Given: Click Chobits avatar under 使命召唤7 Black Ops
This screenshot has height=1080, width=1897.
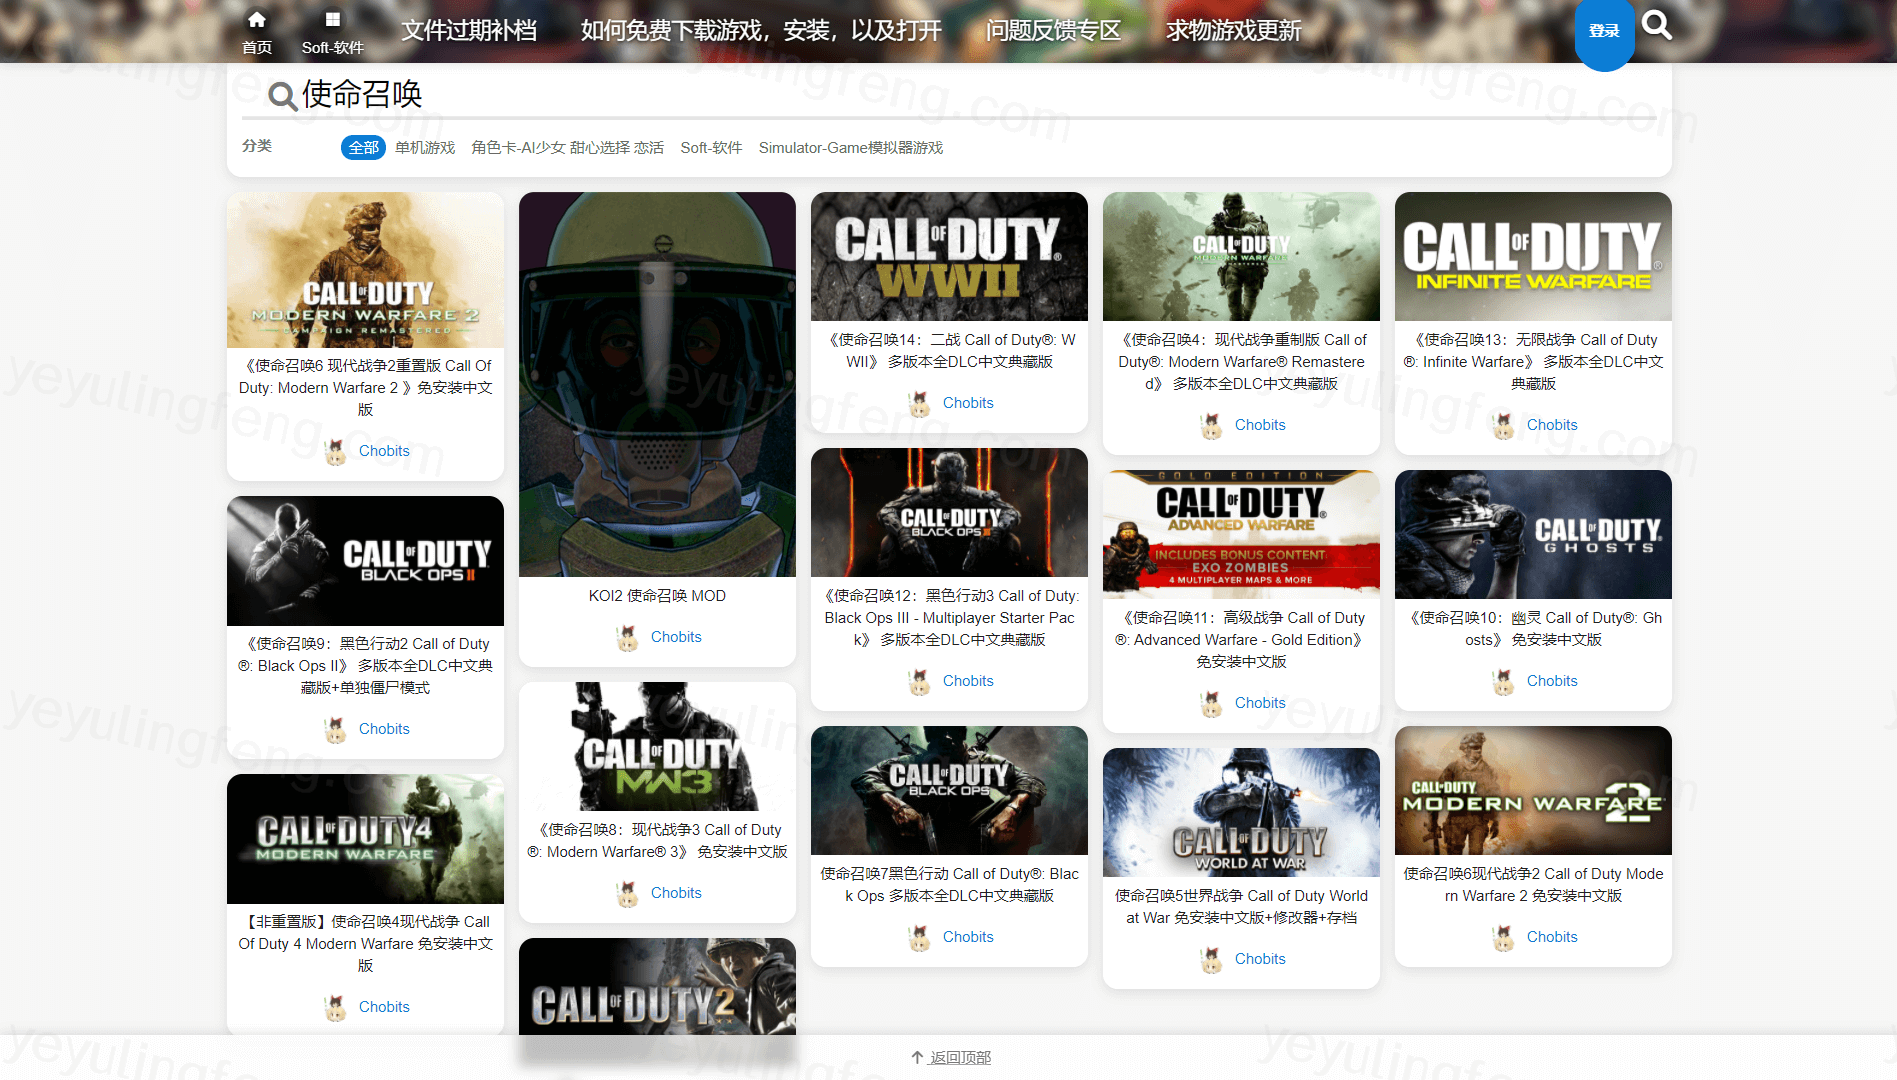Looking at the screenshot, I should pos(920,937).
